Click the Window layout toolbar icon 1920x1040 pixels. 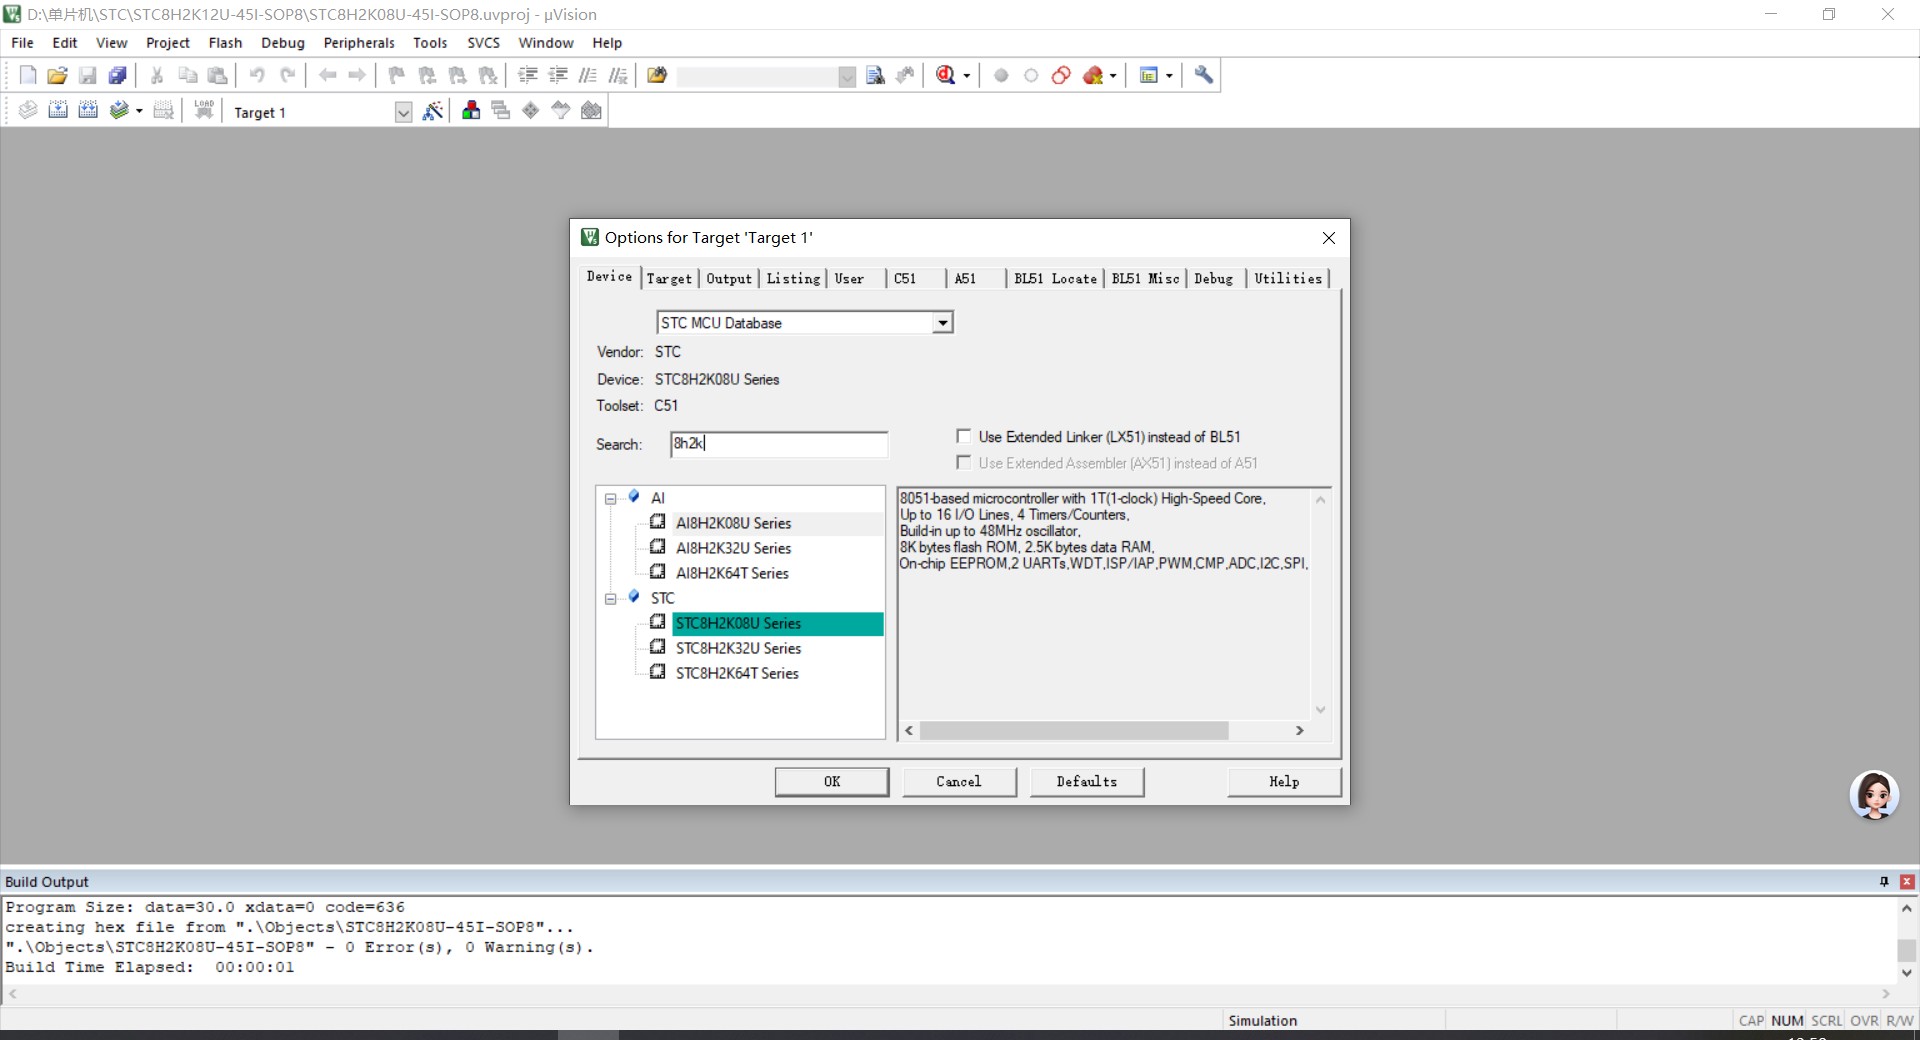tap(1149, 75)
